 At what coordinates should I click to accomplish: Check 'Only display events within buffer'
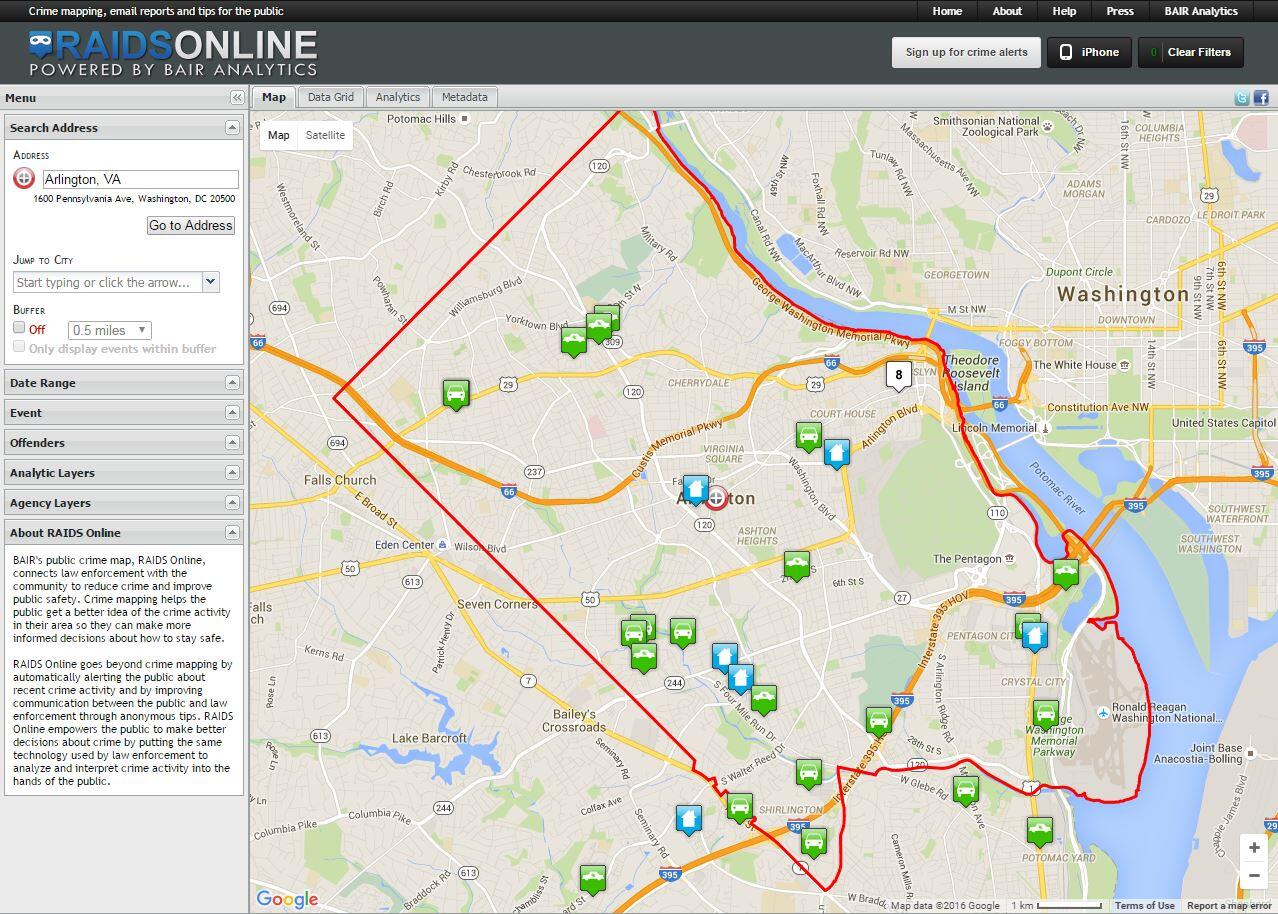[18, 346]
